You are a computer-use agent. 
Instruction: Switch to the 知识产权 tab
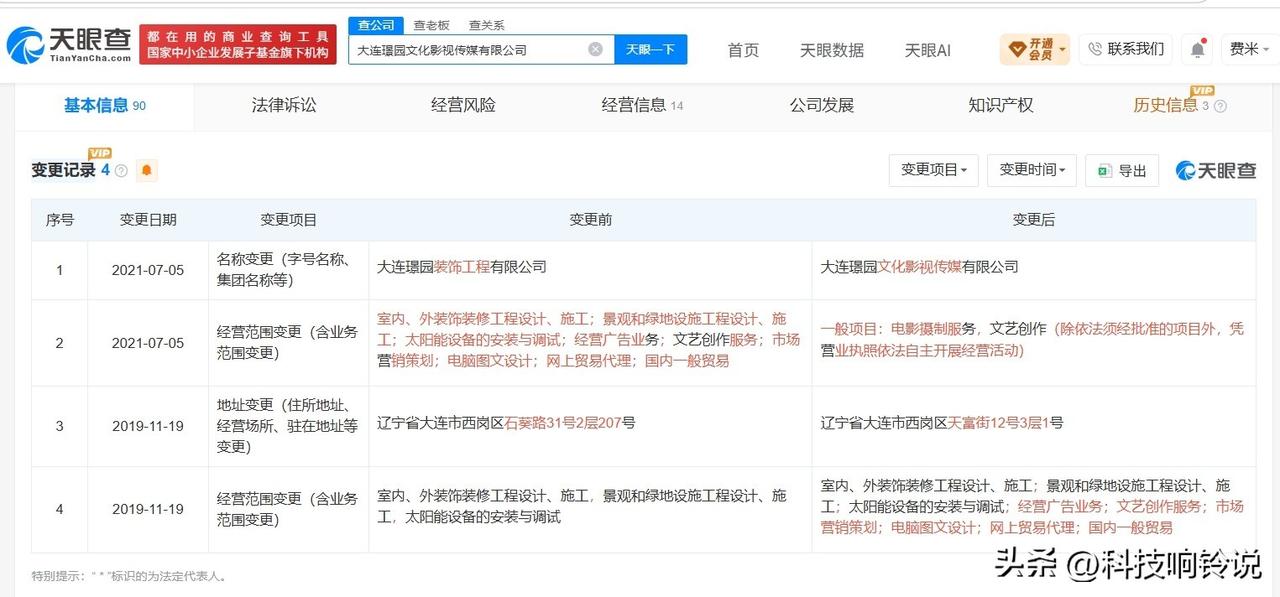pos(1001,105)
